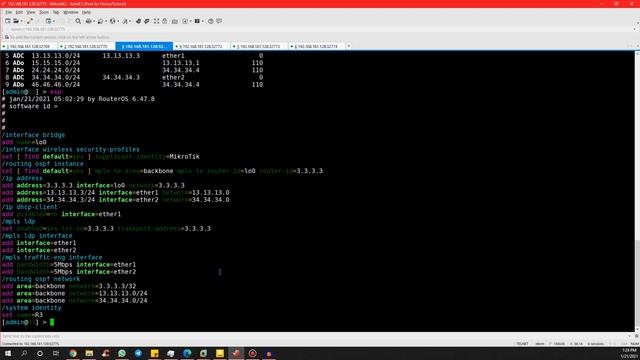Screen dimensions: 640x360
Task: Select the active blue session tab numbered 3
Action: pyautogui.click(x=144, y=47)
